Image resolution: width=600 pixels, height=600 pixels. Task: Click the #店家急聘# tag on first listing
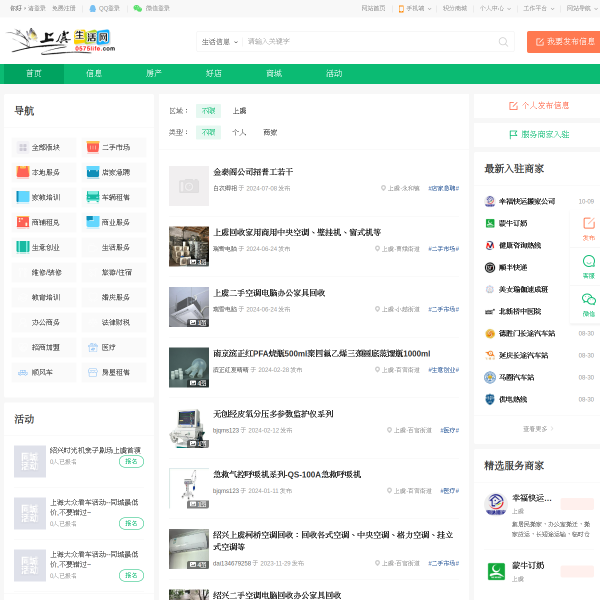click(443, 188)
